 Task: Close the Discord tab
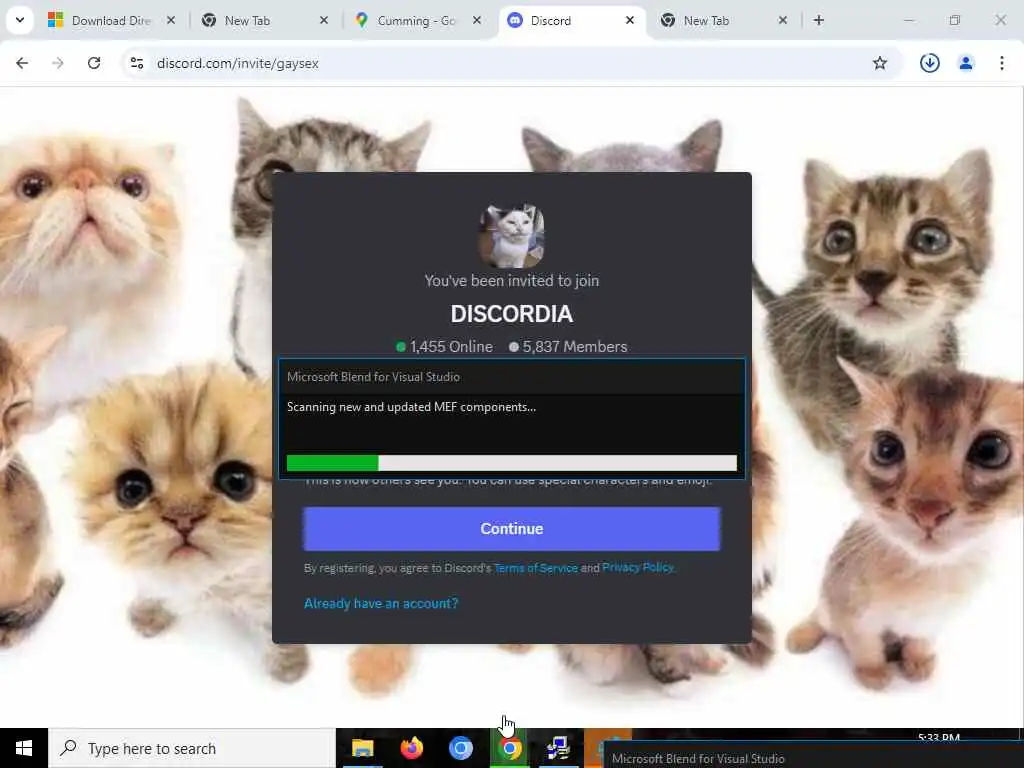point(630,20)
